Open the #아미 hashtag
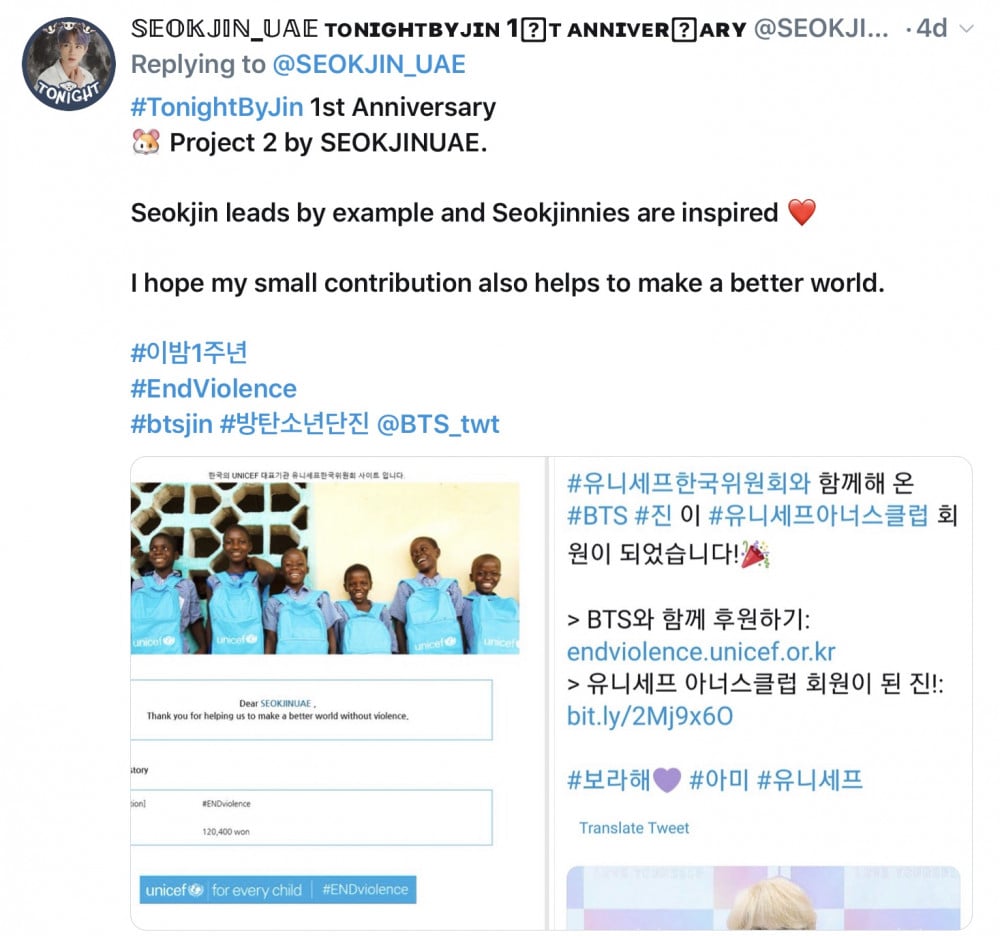This screenshot has width=1000, height=936. [719, 779]
